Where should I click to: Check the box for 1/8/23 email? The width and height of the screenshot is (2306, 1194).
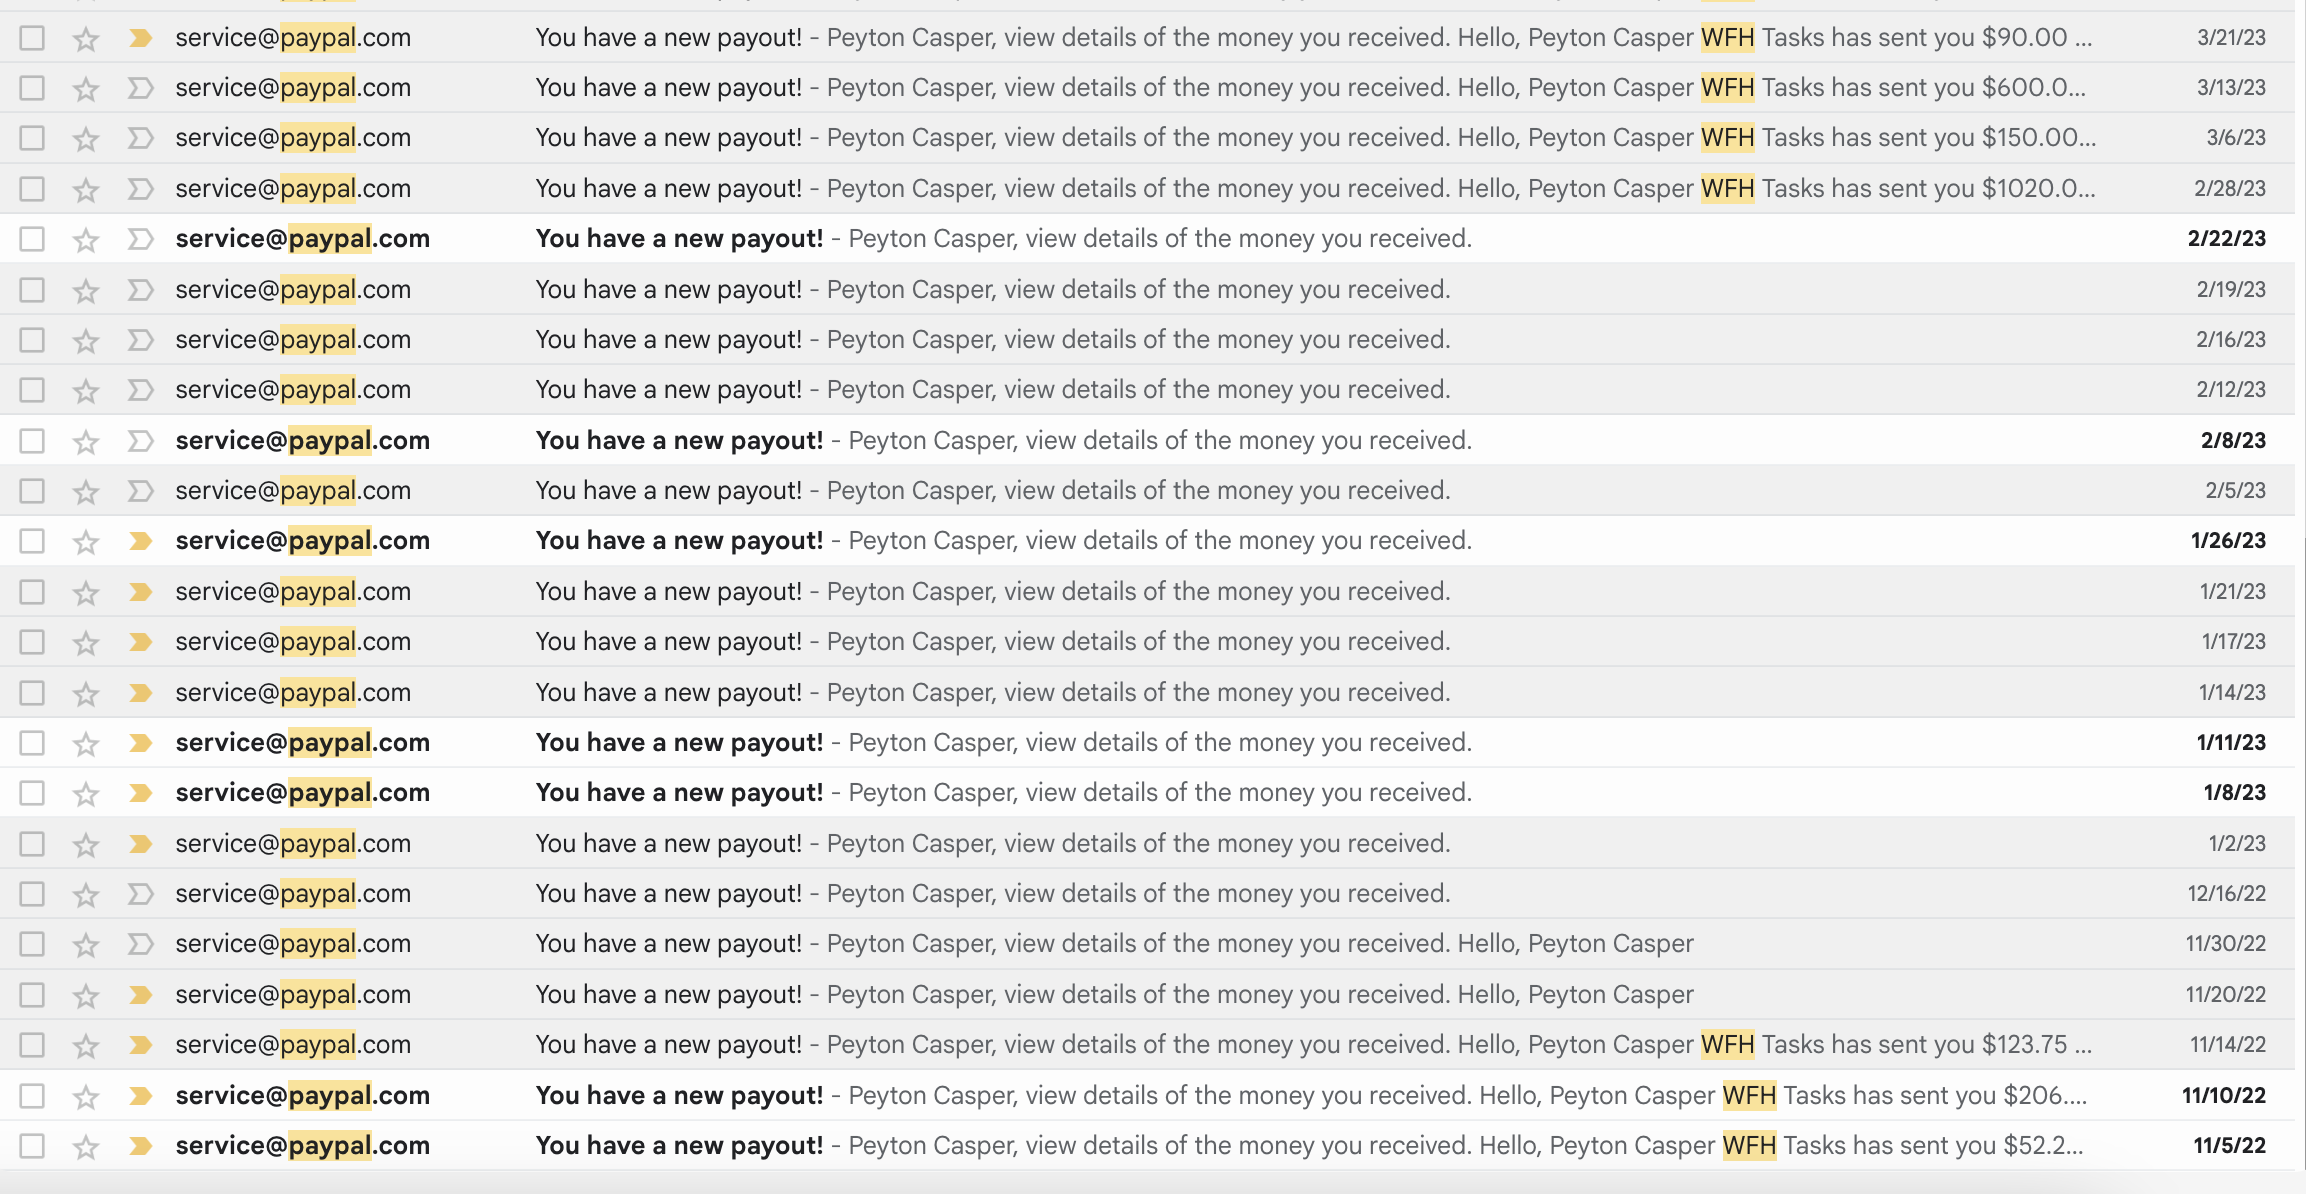pyautogui.click(x=32, y=793)
